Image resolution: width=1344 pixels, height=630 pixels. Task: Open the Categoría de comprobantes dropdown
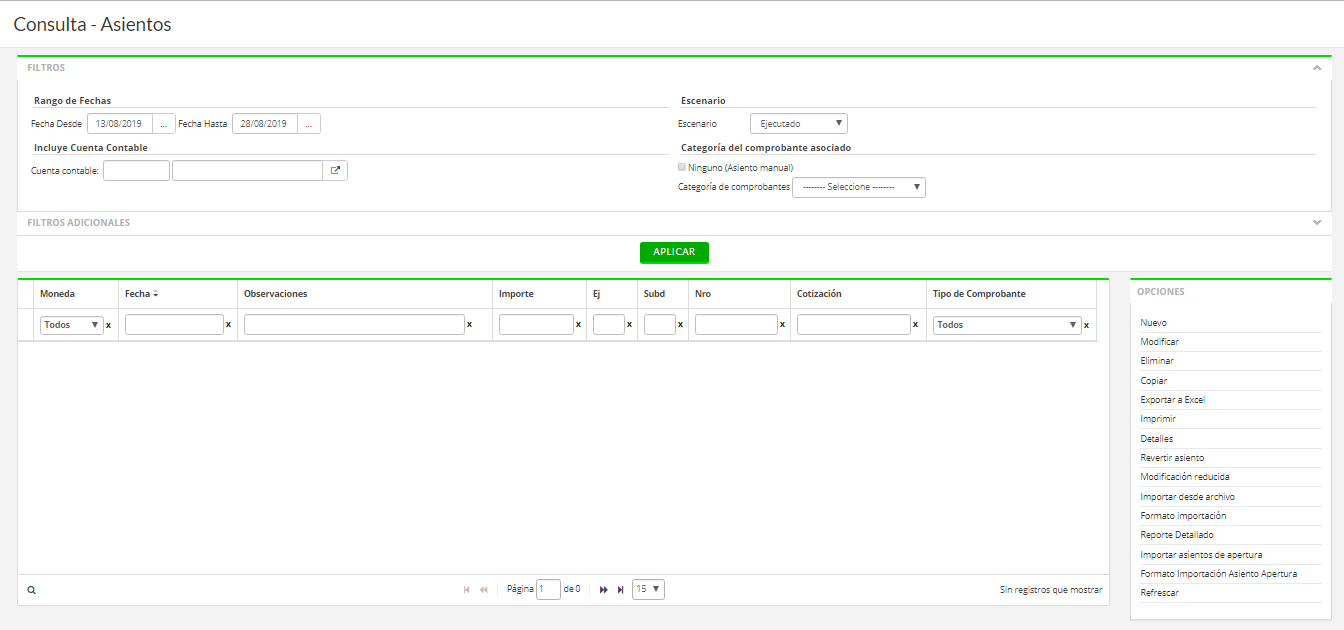pyautogui.click(x=859, y=187)
